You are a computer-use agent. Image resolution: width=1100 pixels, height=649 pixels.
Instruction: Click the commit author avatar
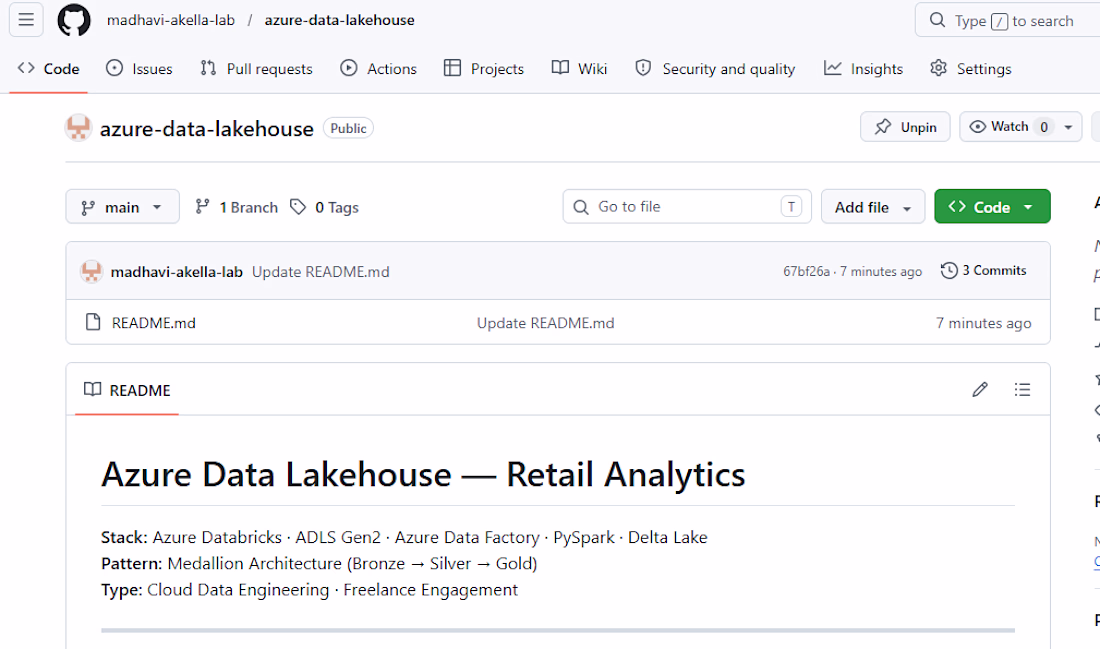click(91, 272)
